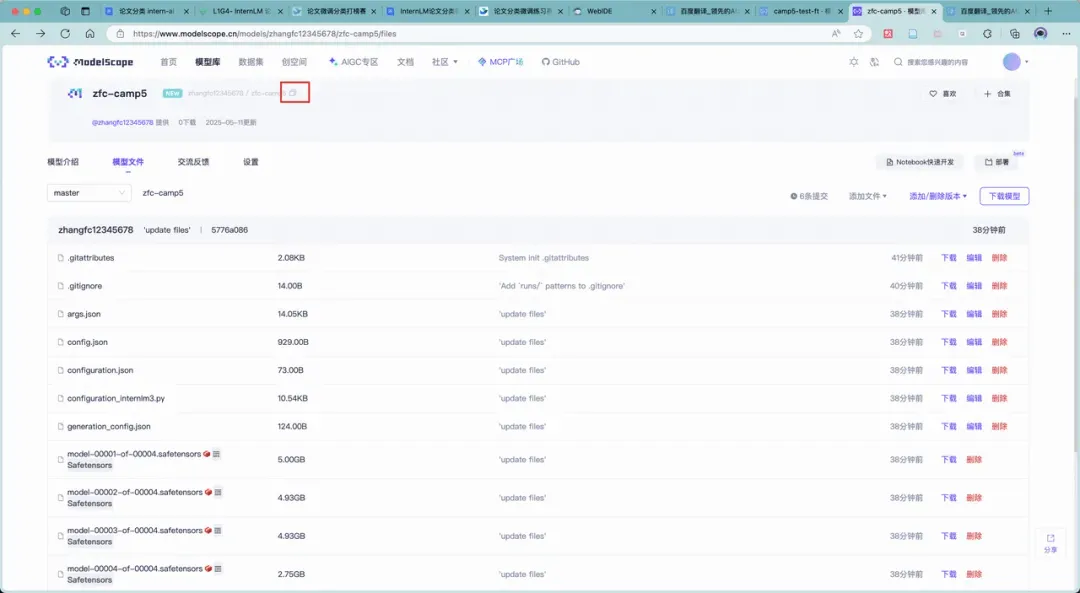This screenshot has height=593, width=1080.
Task: Toggle the light/dark theme sun icon
Action: tap(854, 62)
